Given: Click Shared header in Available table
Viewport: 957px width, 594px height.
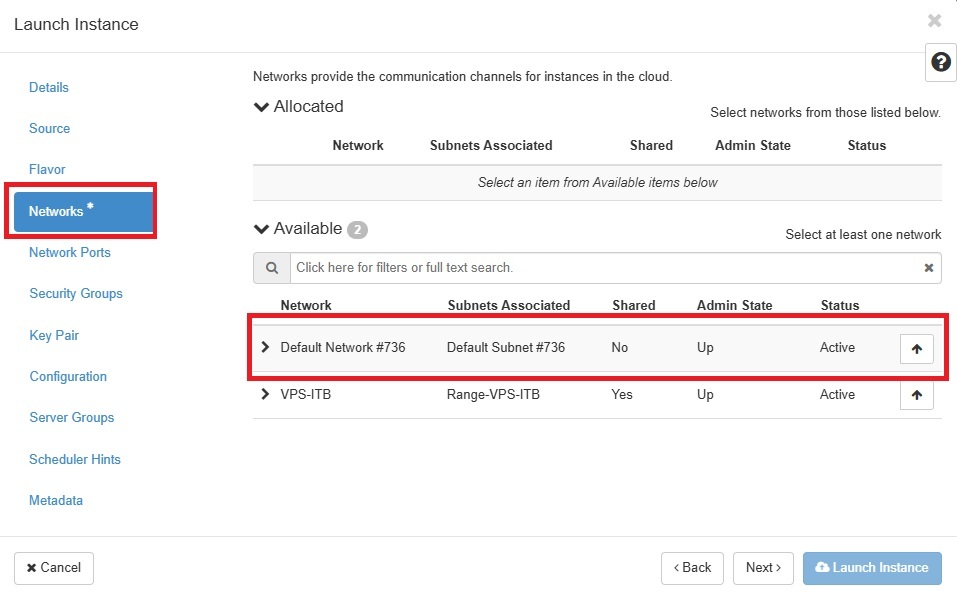Looking at the screenshot, I should pos(634,305).
